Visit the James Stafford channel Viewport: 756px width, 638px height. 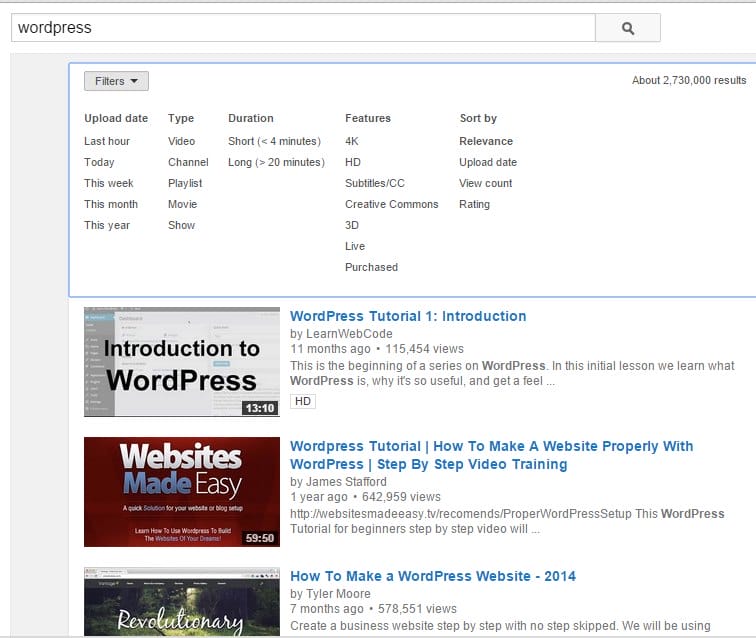pos(346,482)
